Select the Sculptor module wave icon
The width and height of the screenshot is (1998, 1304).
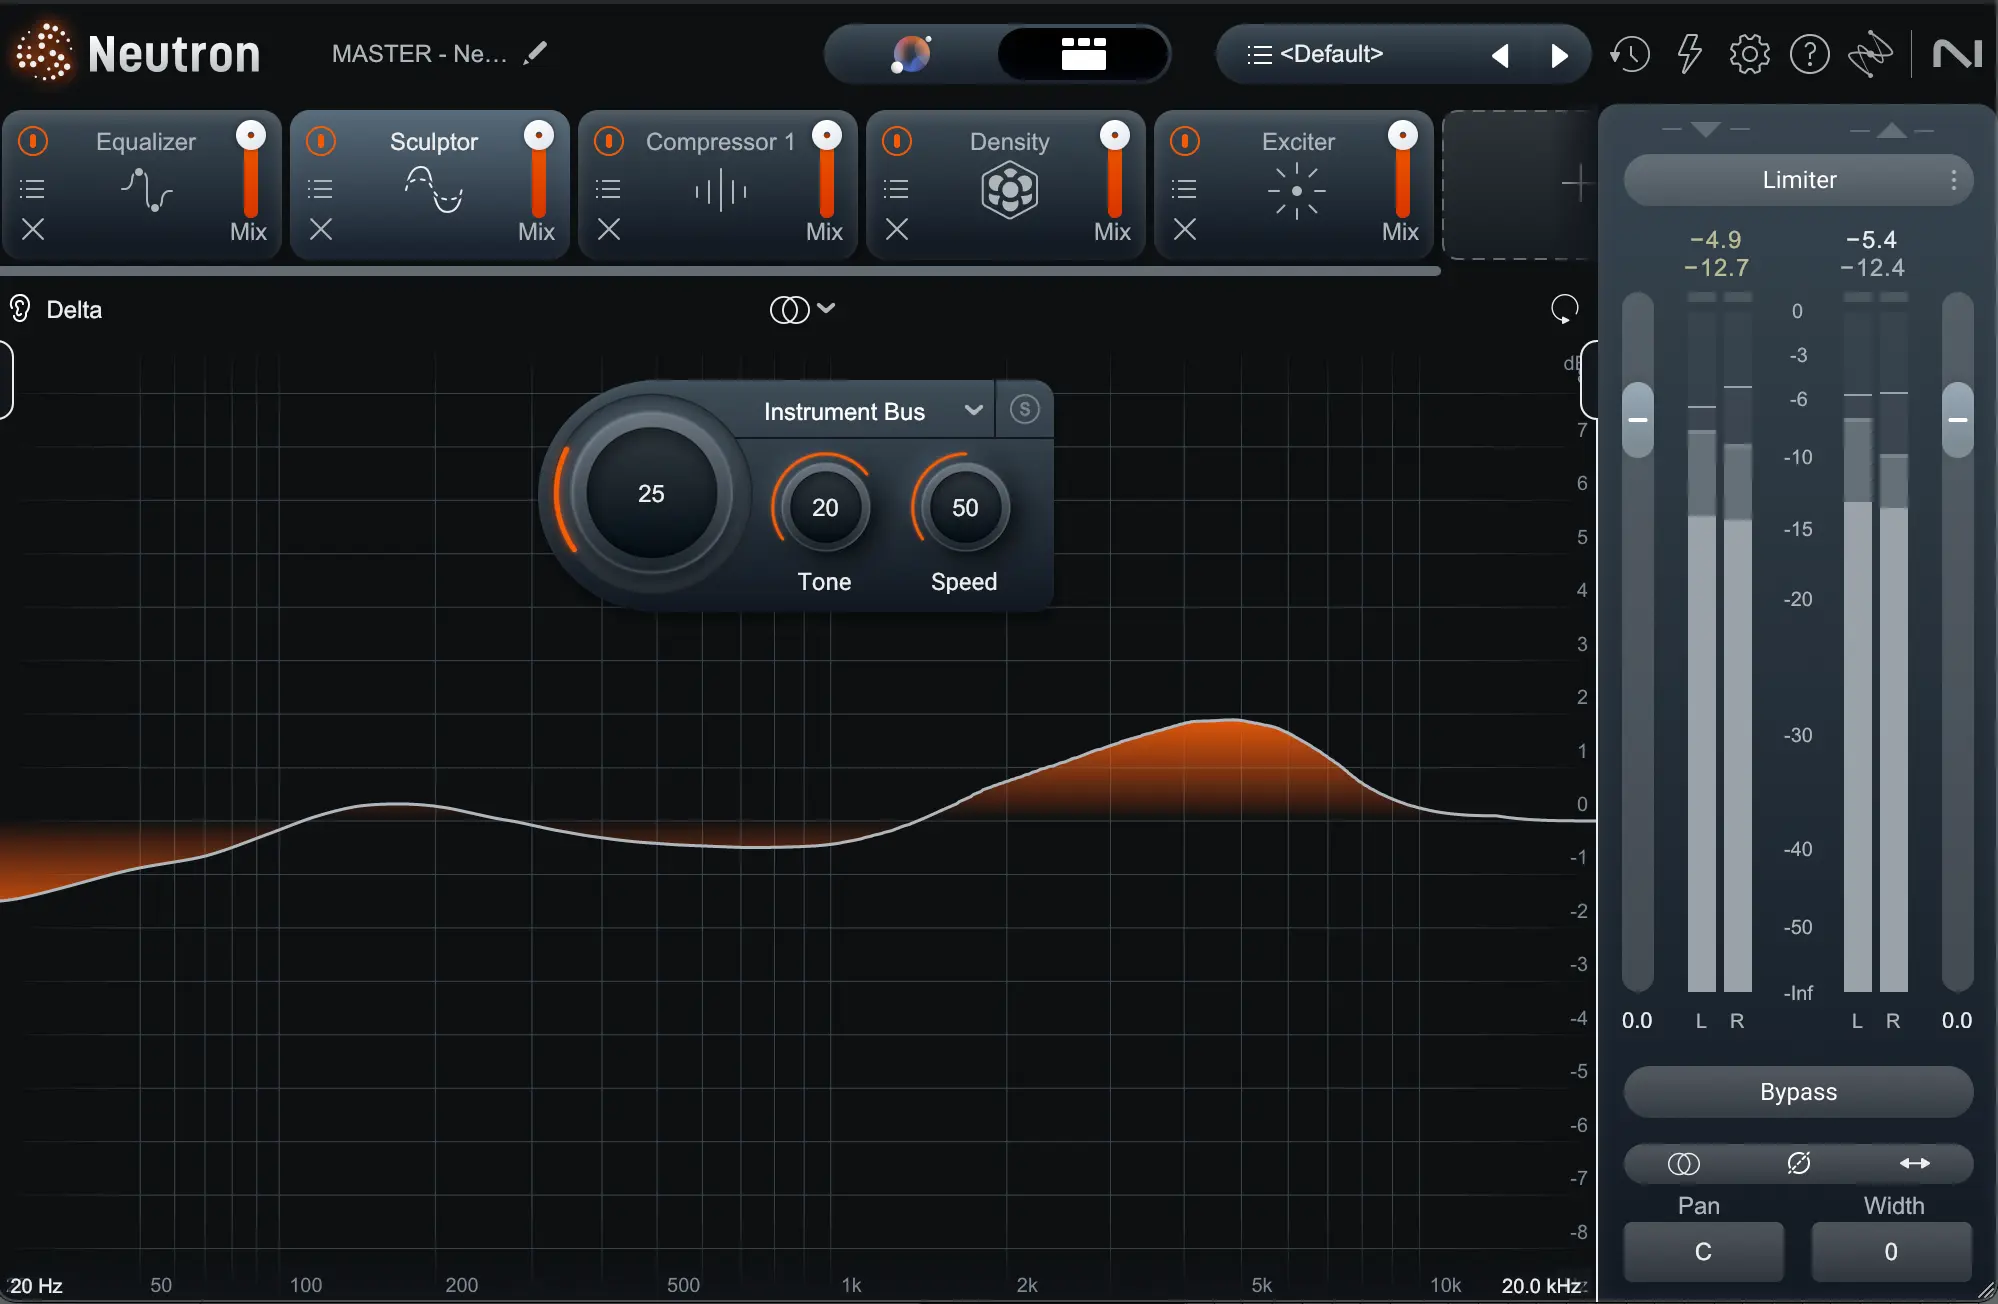[x=434, y=190]
